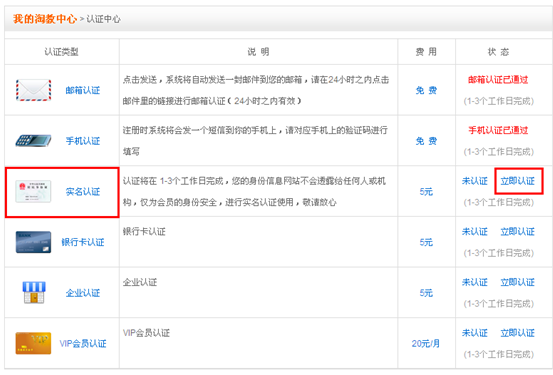Click the blue bank card icon

pyautogui.click(x=34, y=242)
